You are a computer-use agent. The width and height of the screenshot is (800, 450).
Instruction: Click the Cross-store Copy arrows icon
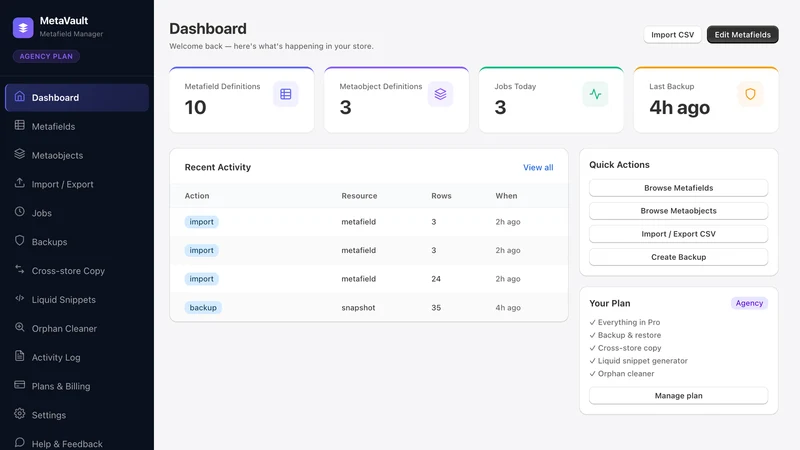(19, 269)
